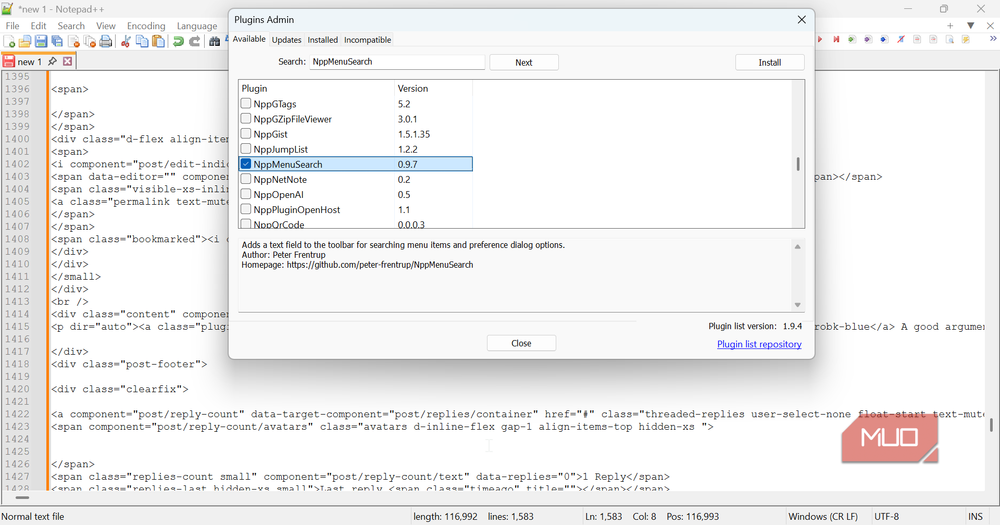
Task: Click the Close All documents icon
Action: [x=90, y=41]
